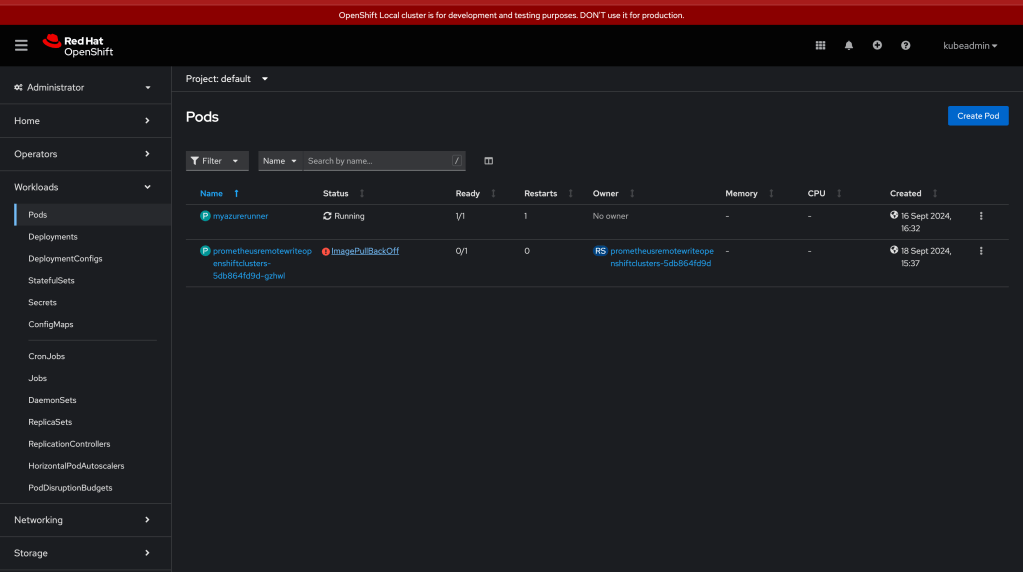Open the kubeadmin user menu

tap(970, 46)
